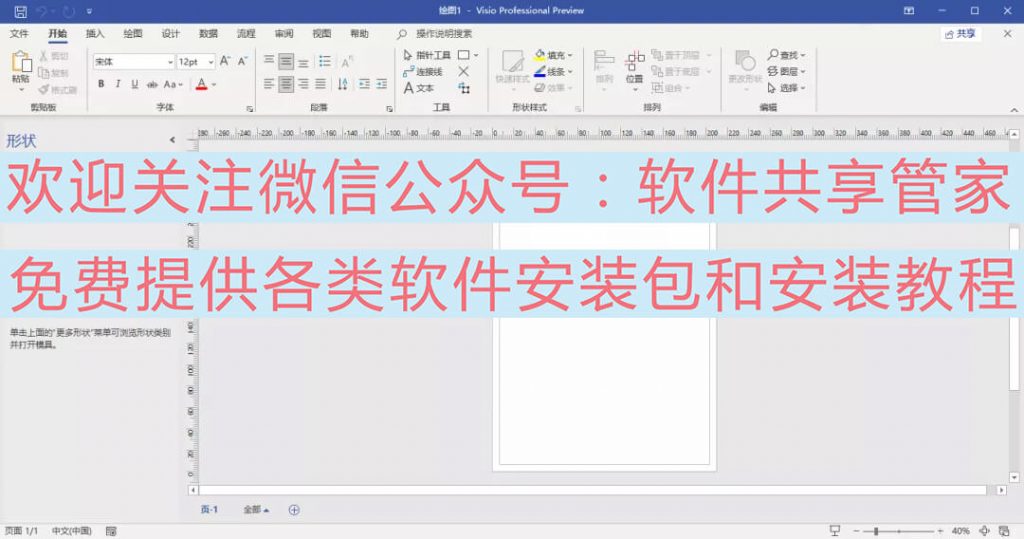Open the Change Case Aa dropdown
This screenshot has height=539, width=1024.
173,84
